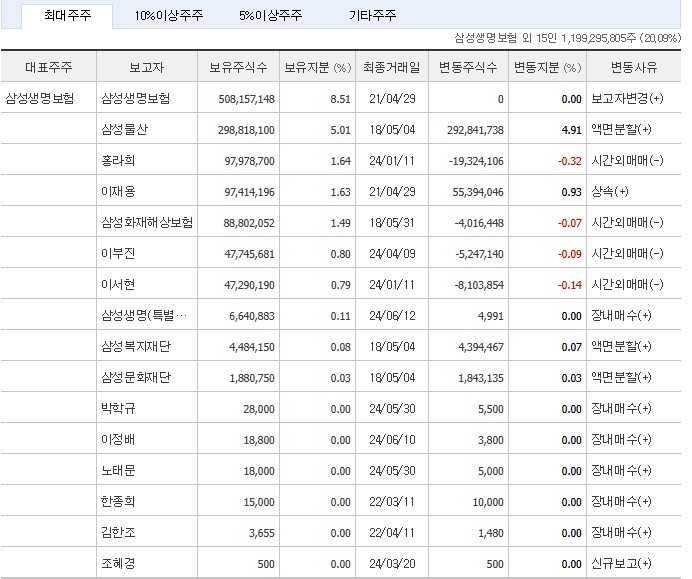Select reporter 삼성문화재단

coord(136,377)
